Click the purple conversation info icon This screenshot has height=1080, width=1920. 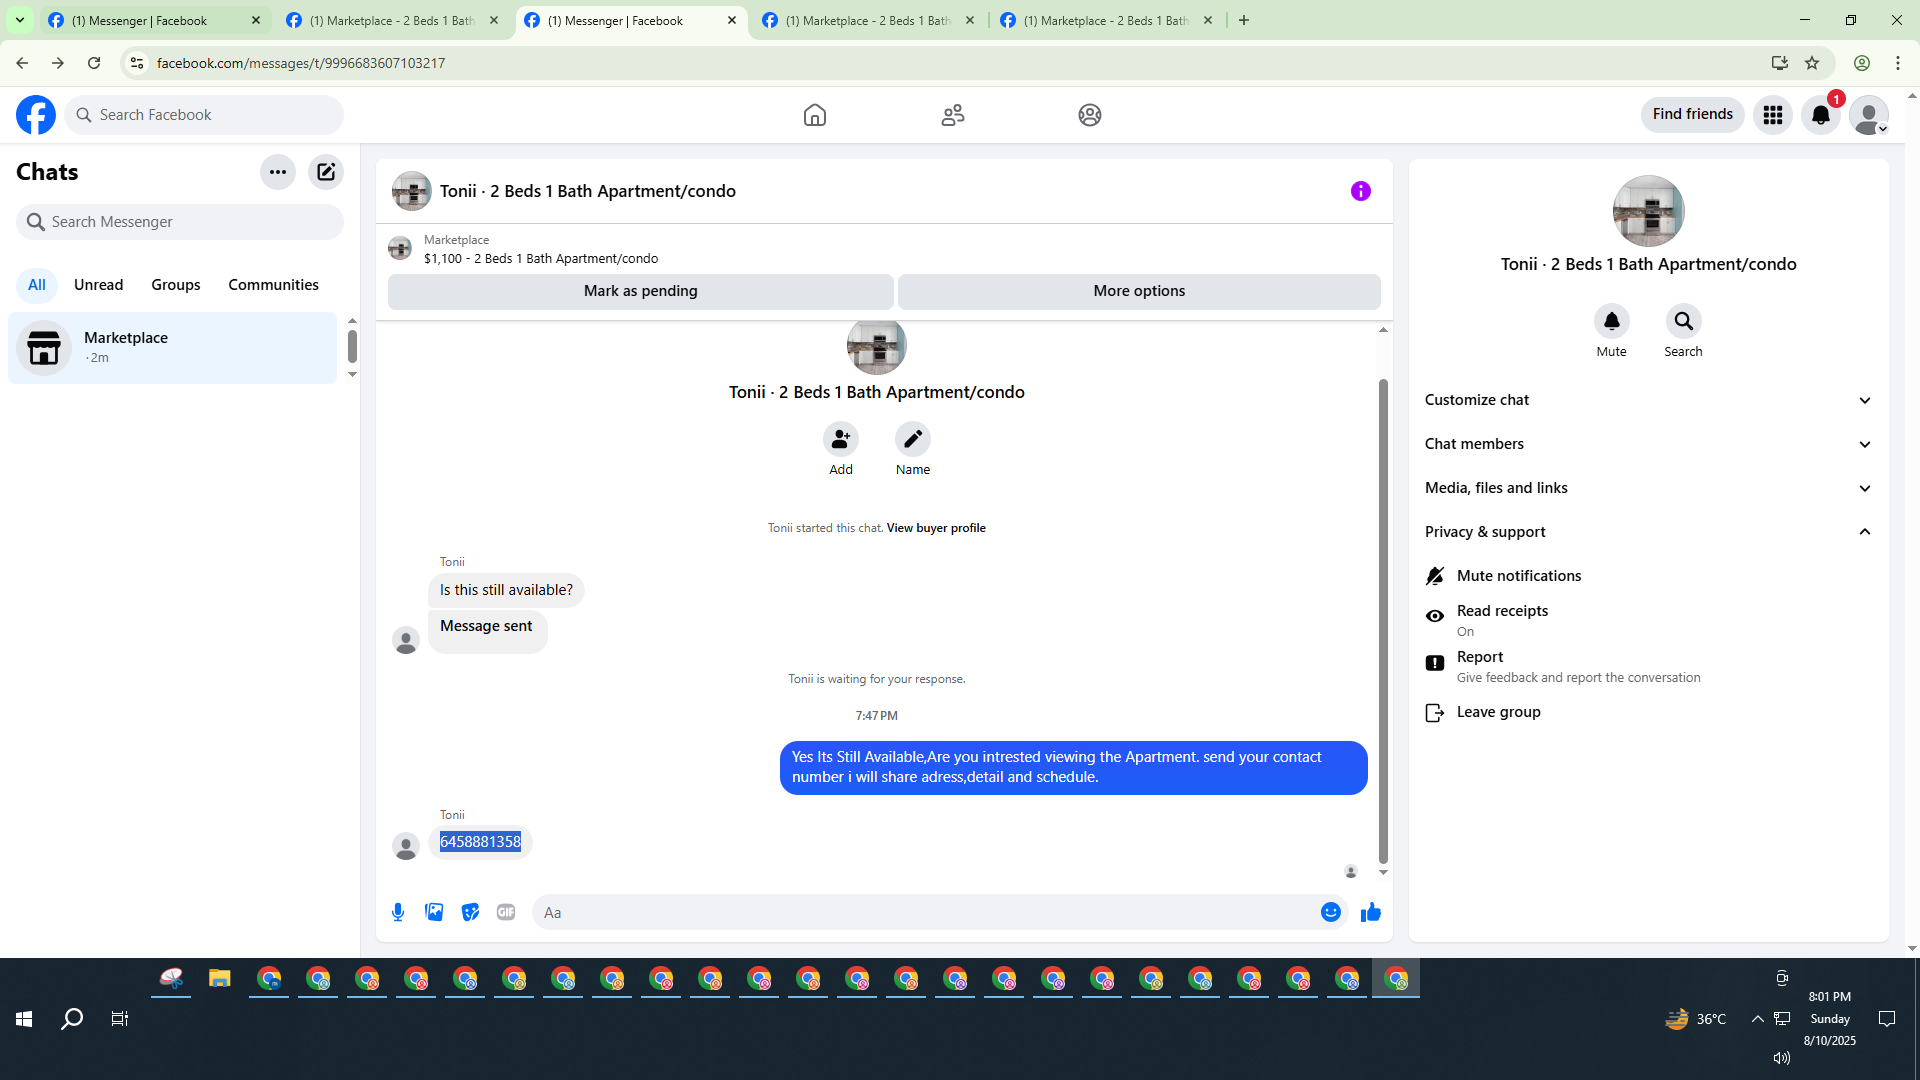[1360, 191]
